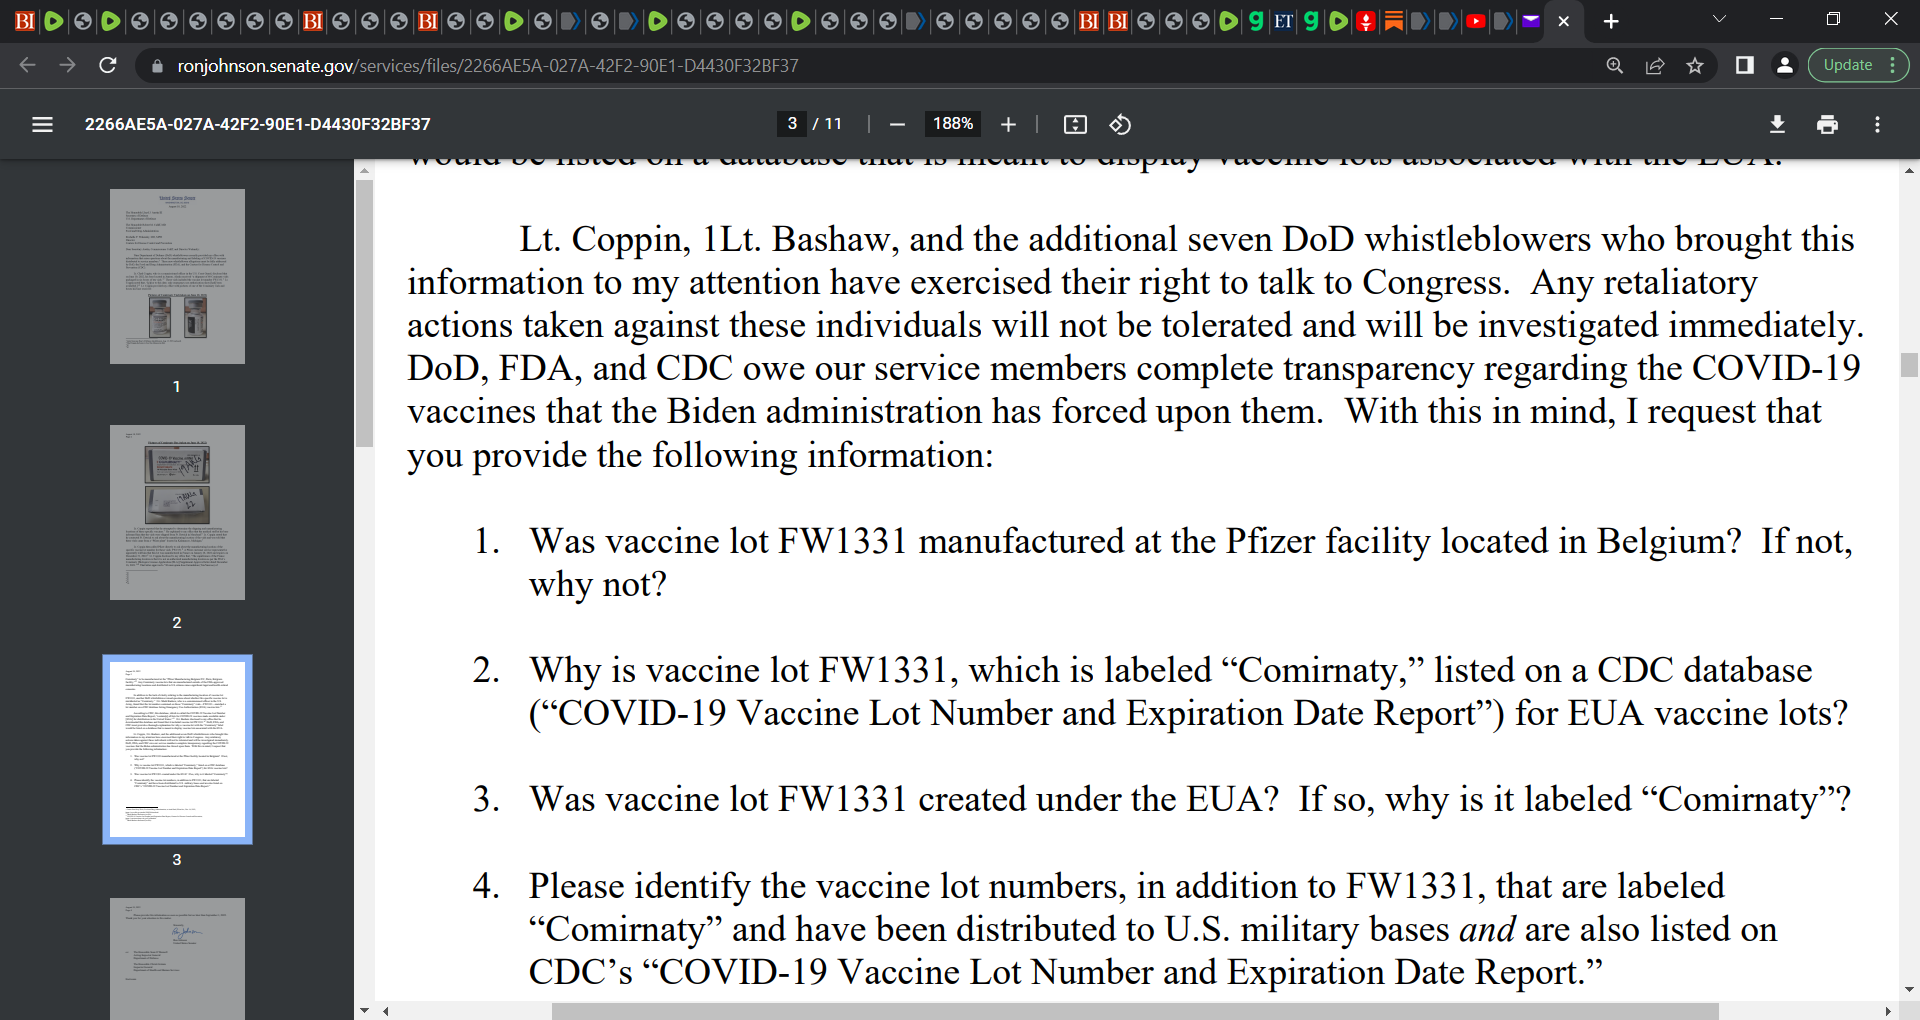The width and height of the screenshot is (1920, 1020).
Task: Select page 2 thumbnail
Action: tap(177, 512)
